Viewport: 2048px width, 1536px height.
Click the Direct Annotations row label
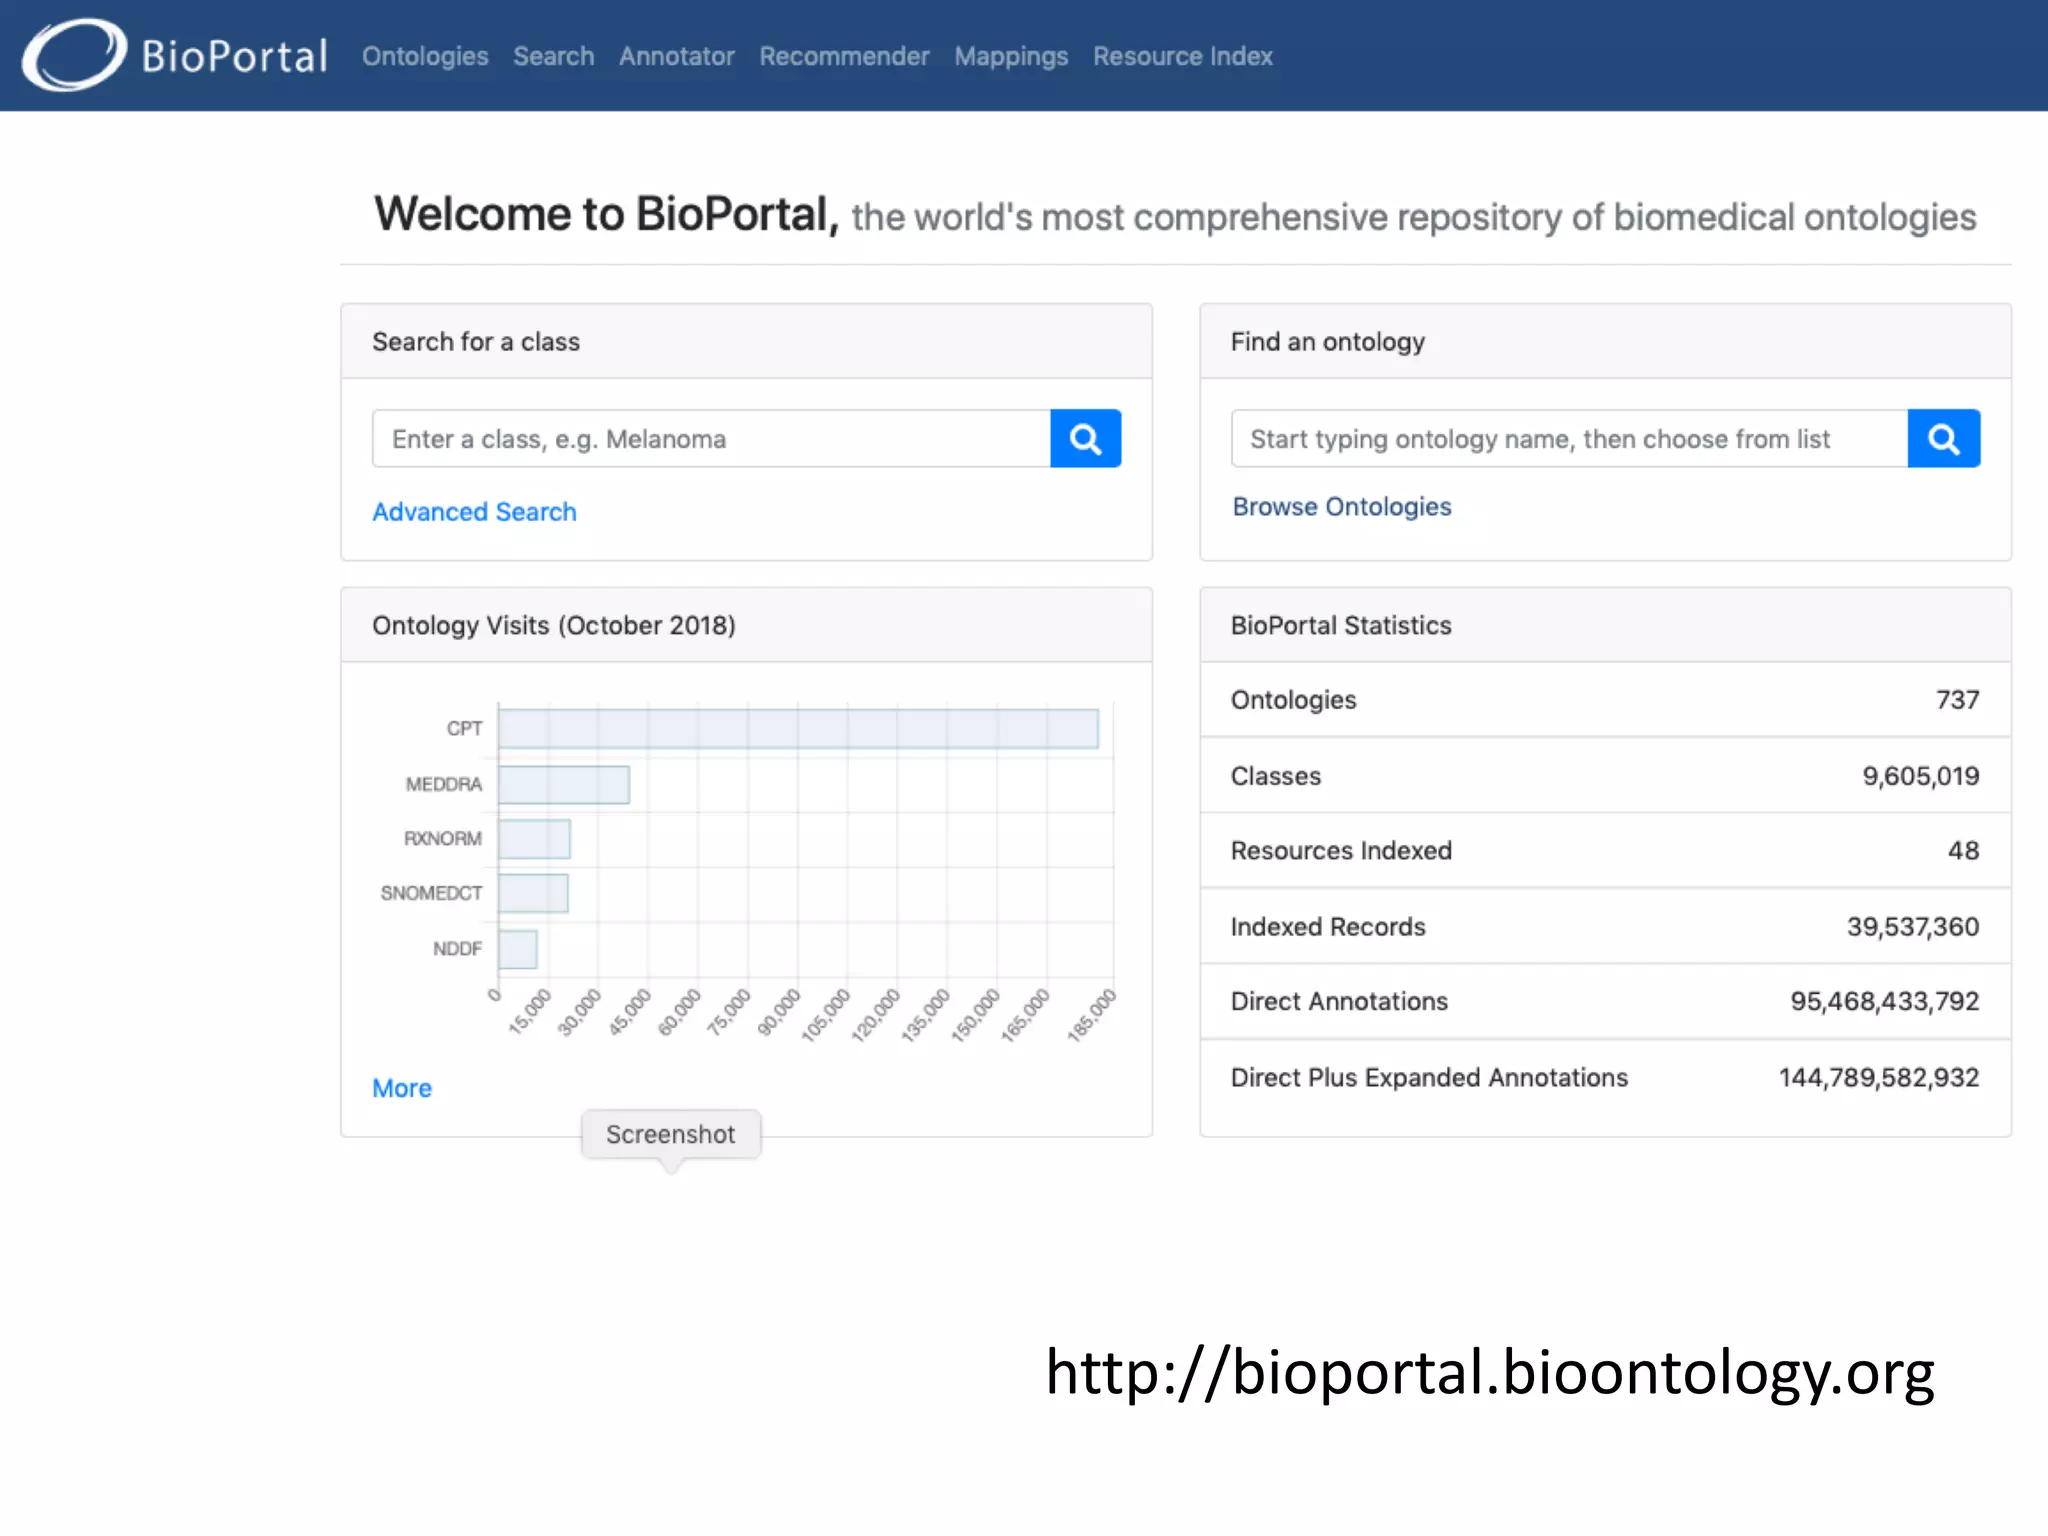coord(1339,1002)
